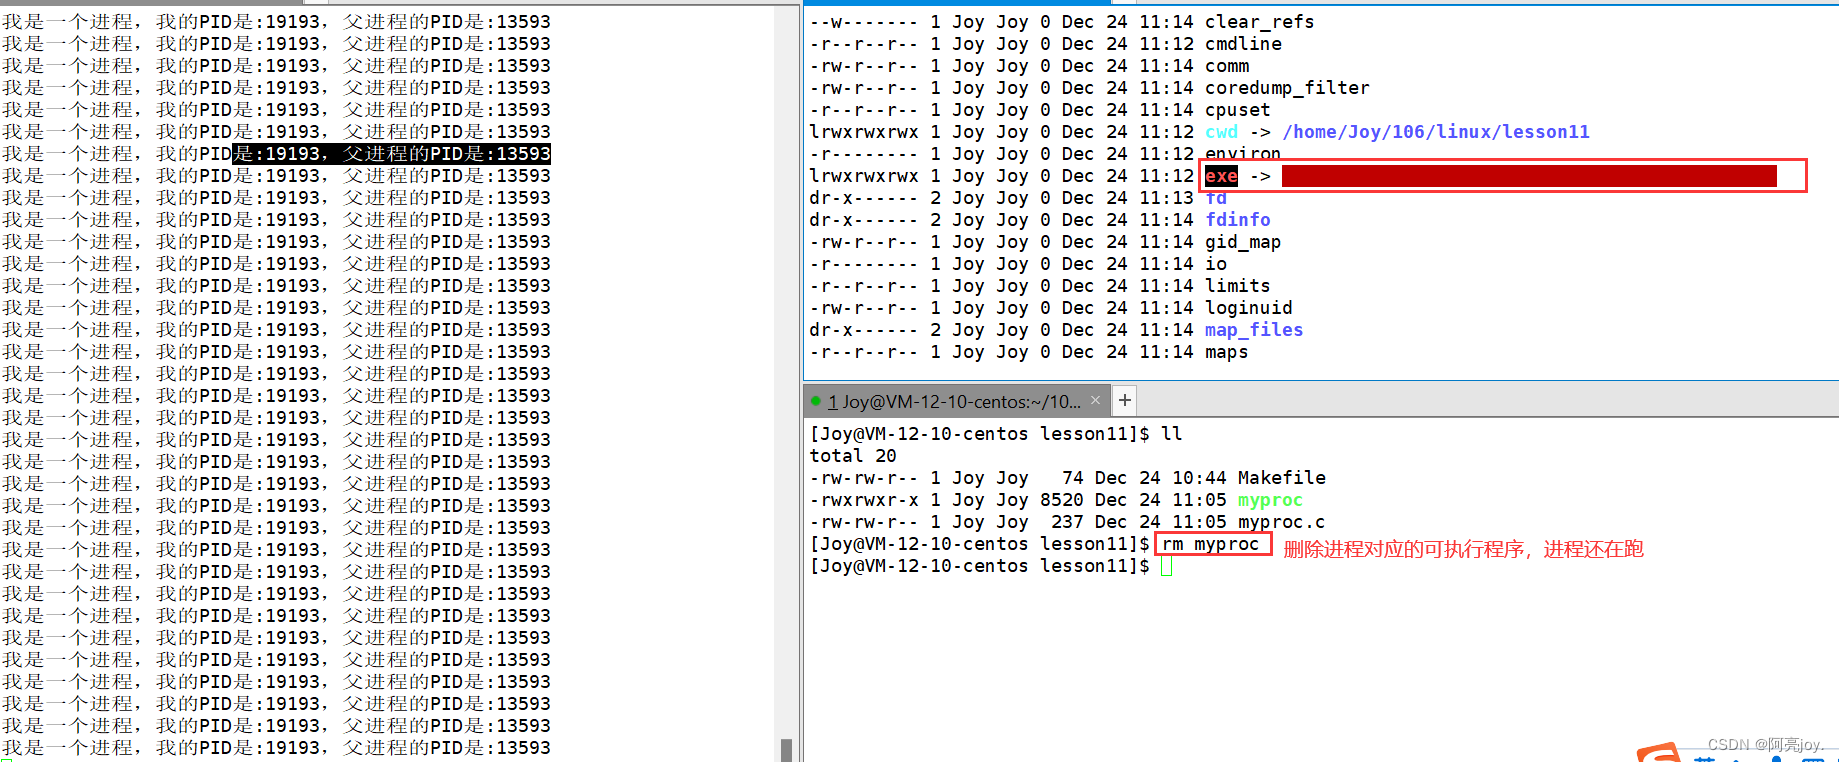
Task: Click the maps file entry
Action: (1226, 351)
